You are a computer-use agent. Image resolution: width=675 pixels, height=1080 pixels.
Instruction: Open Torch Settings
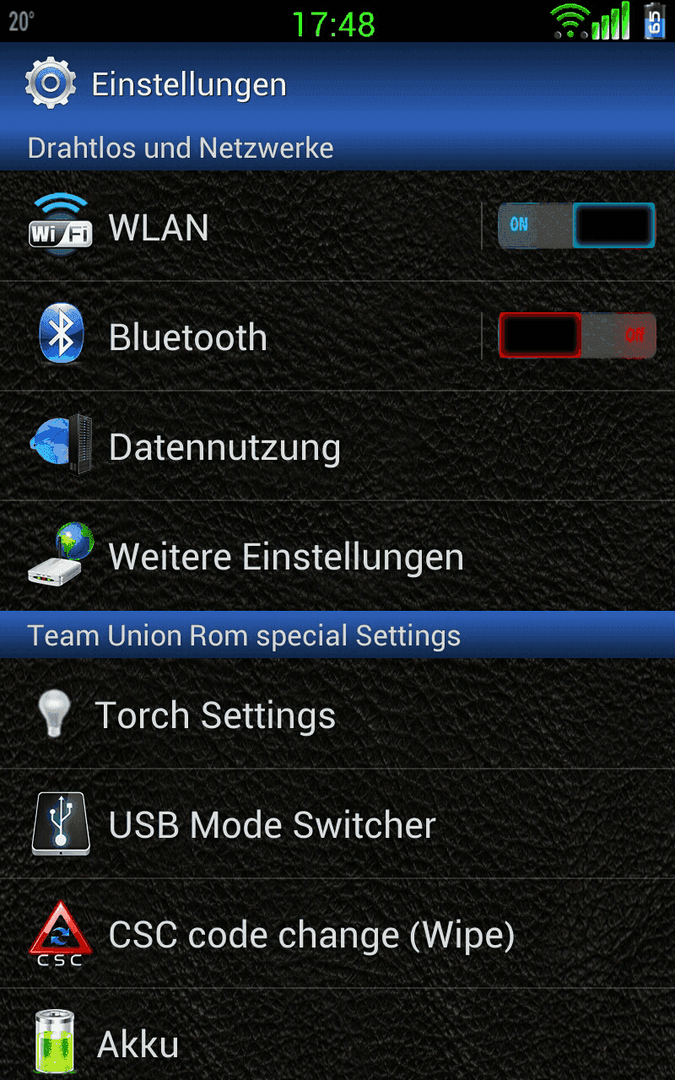click(x=338, y=714)
